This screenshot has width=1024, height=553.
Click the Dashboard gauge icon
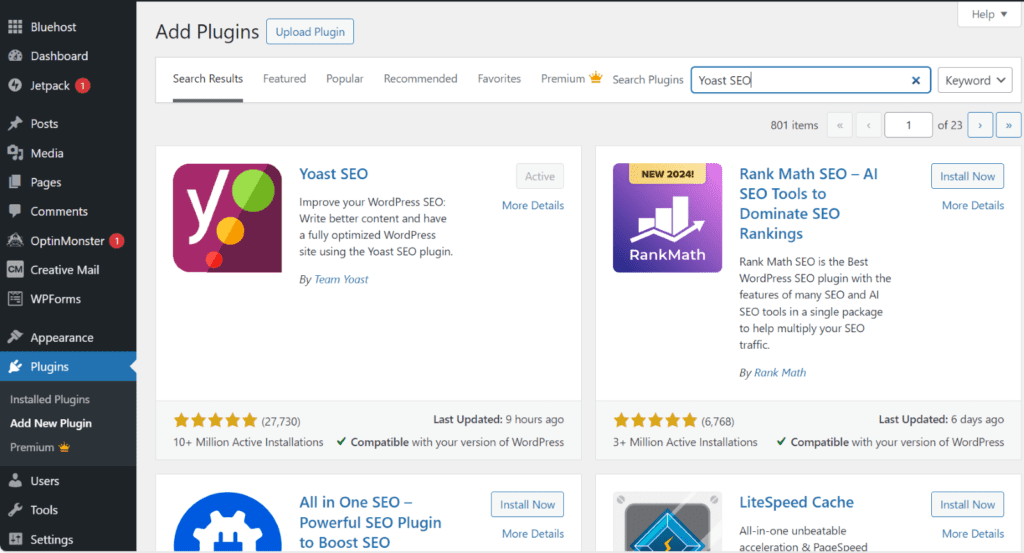[x=15, y=56]
